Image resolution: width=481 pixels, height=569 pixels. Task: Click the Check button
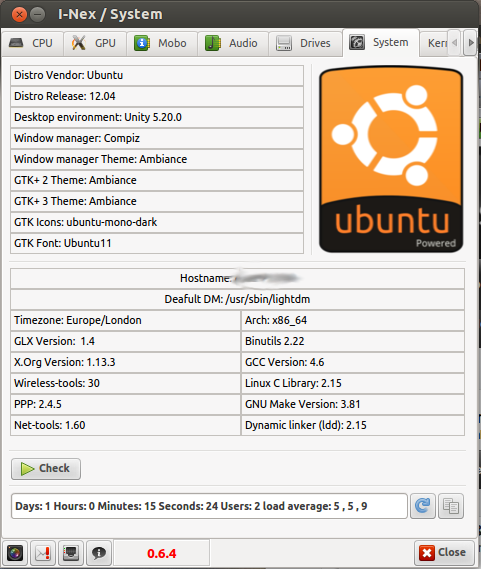coord(46,468)
